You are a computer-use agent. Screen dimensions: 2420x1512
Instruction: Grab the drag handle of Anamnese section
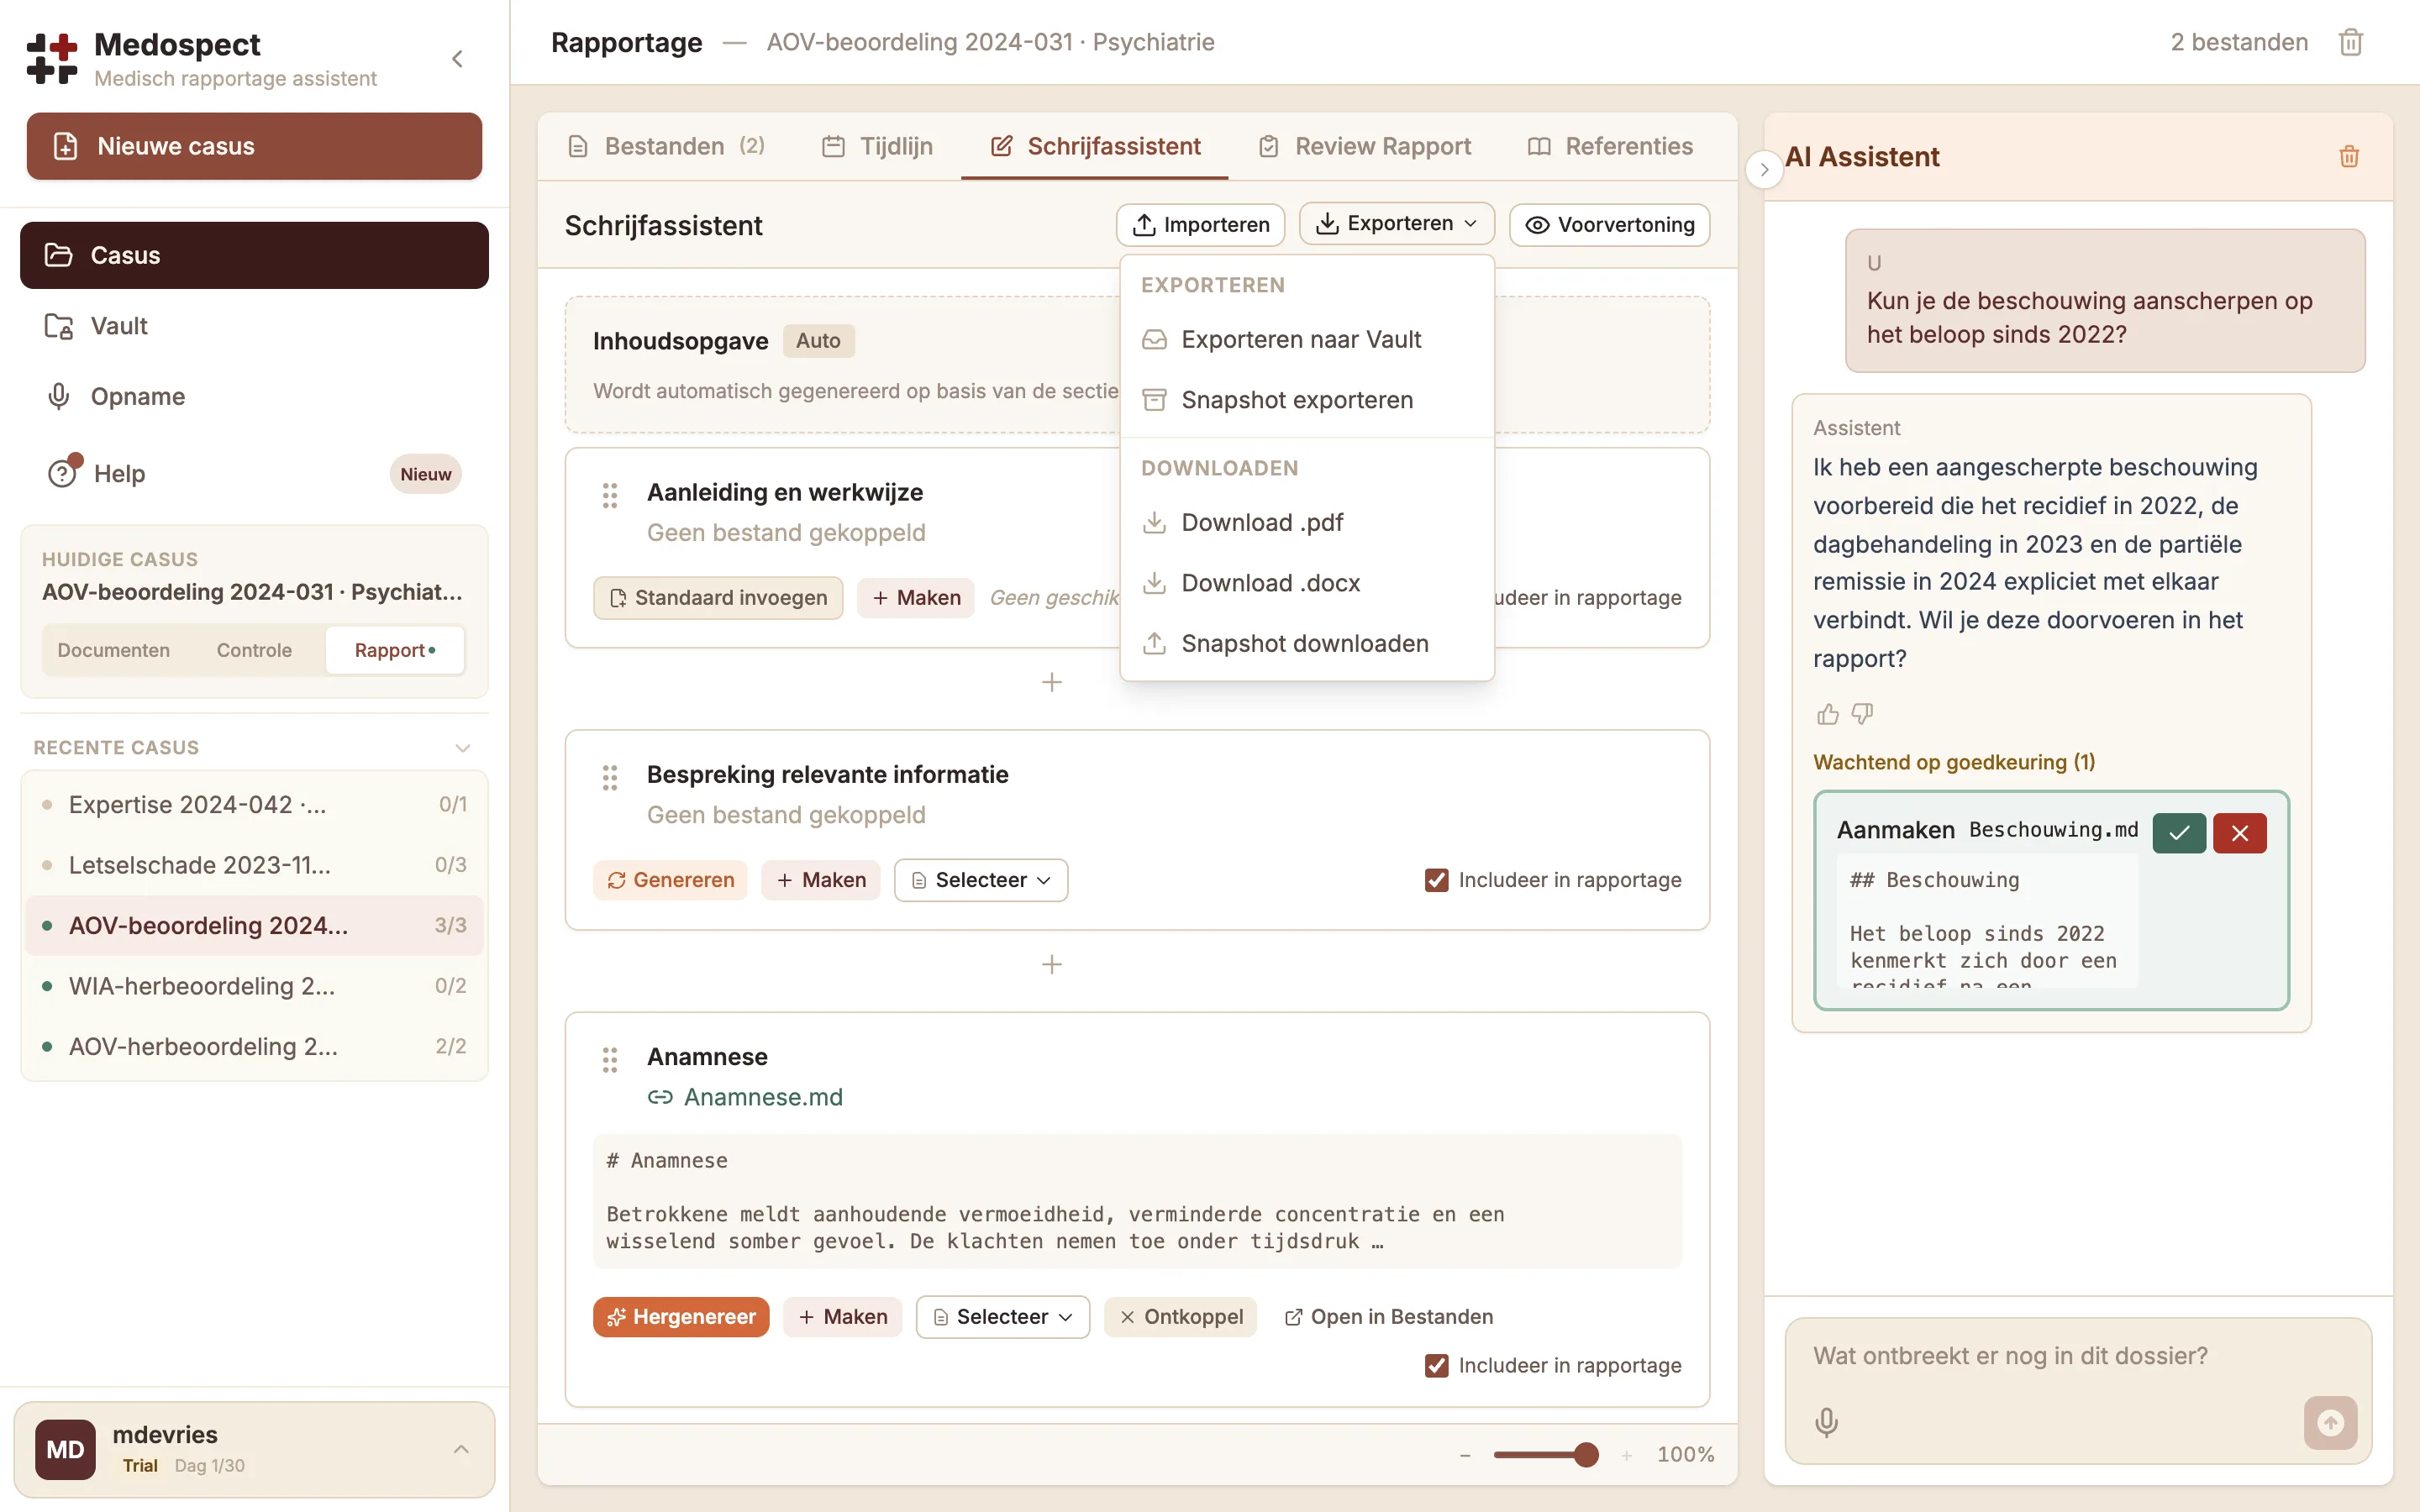[610, 1059]
